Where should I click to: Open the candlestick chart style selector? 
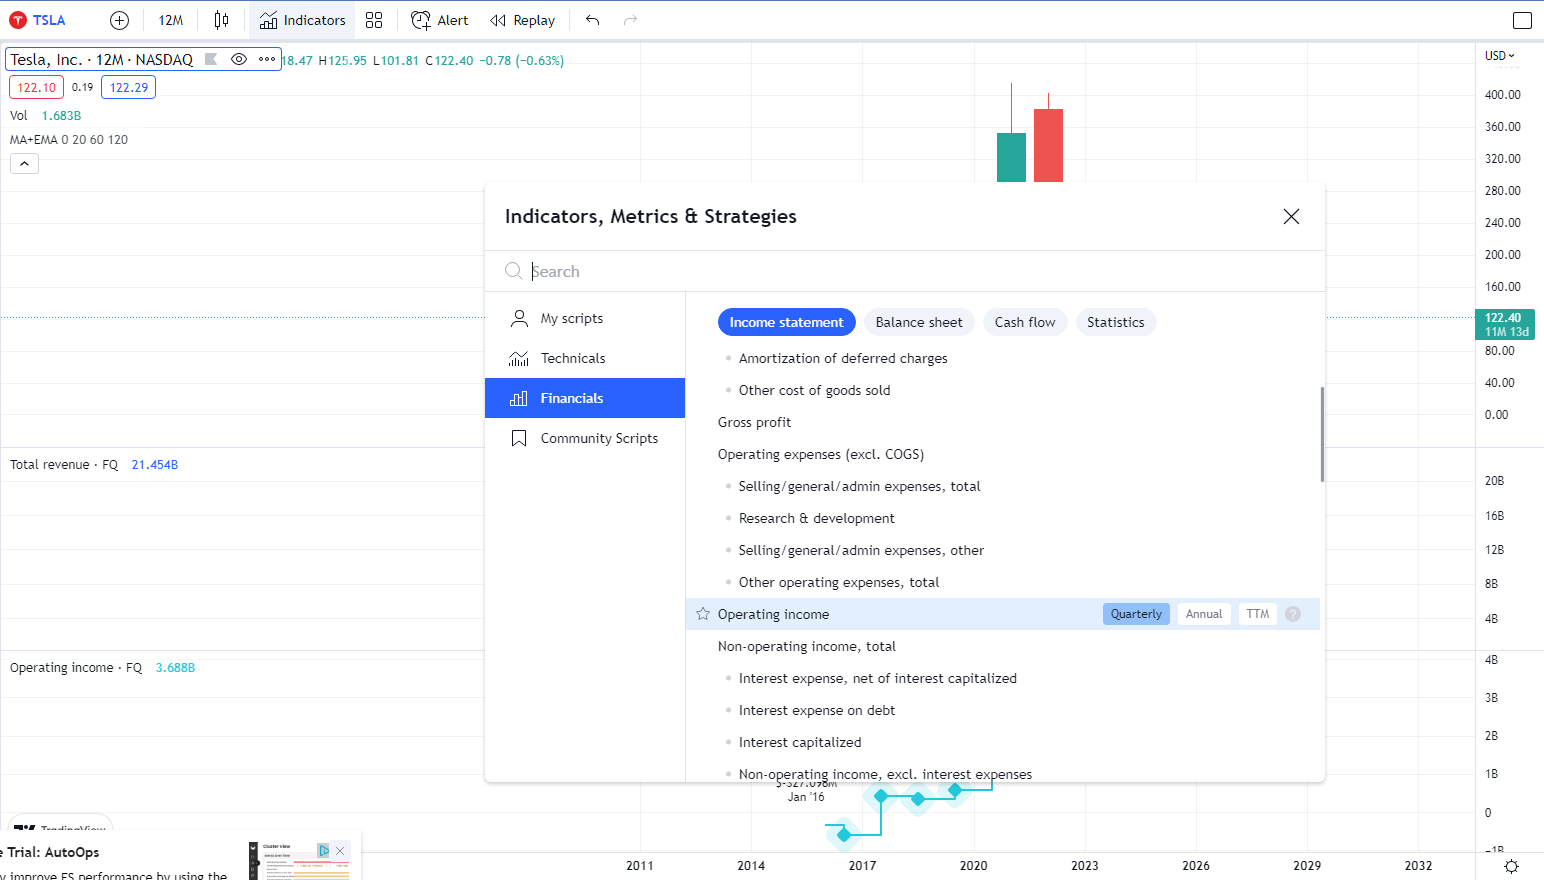coord(221,20)
